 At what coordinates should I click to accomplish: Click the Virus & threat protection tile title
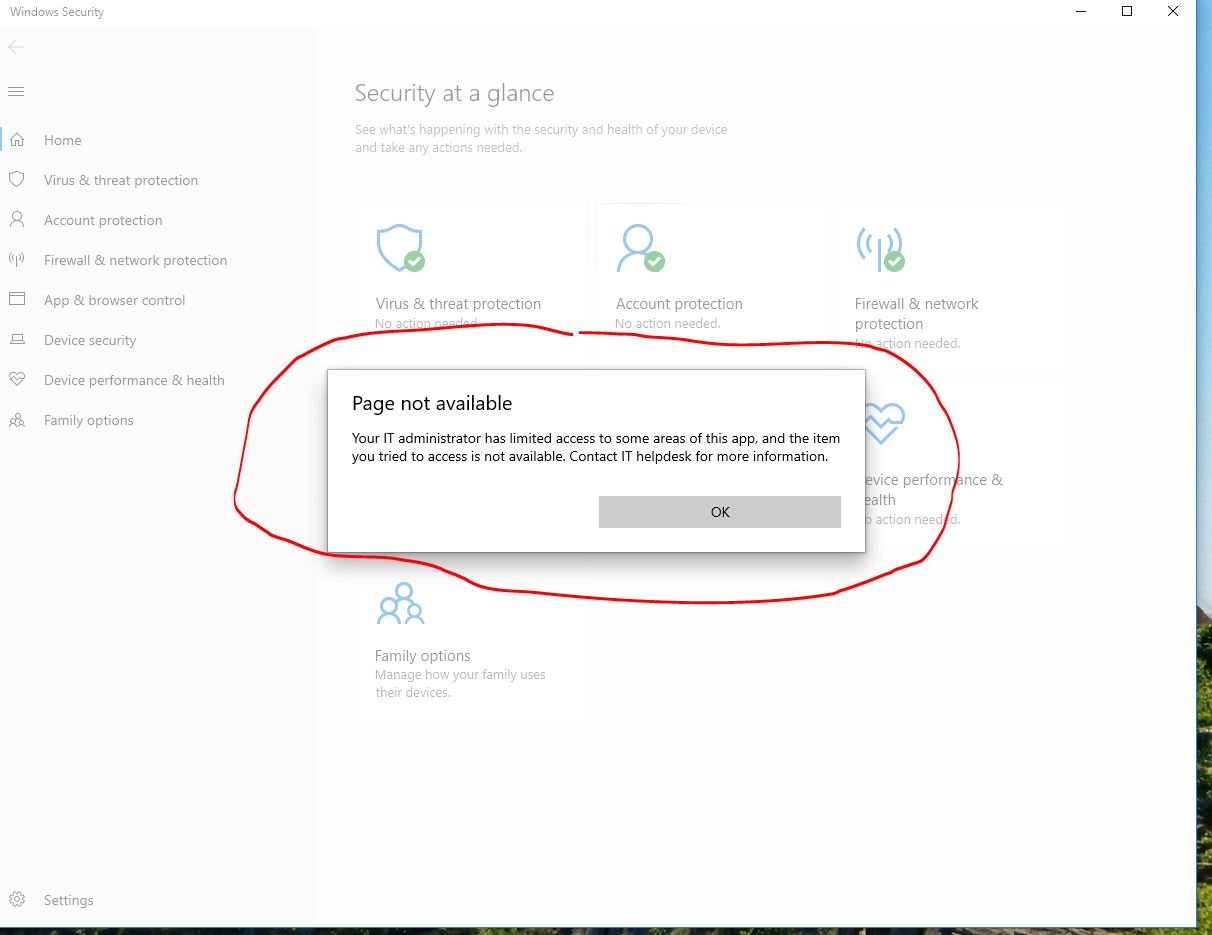coord(458,304)
